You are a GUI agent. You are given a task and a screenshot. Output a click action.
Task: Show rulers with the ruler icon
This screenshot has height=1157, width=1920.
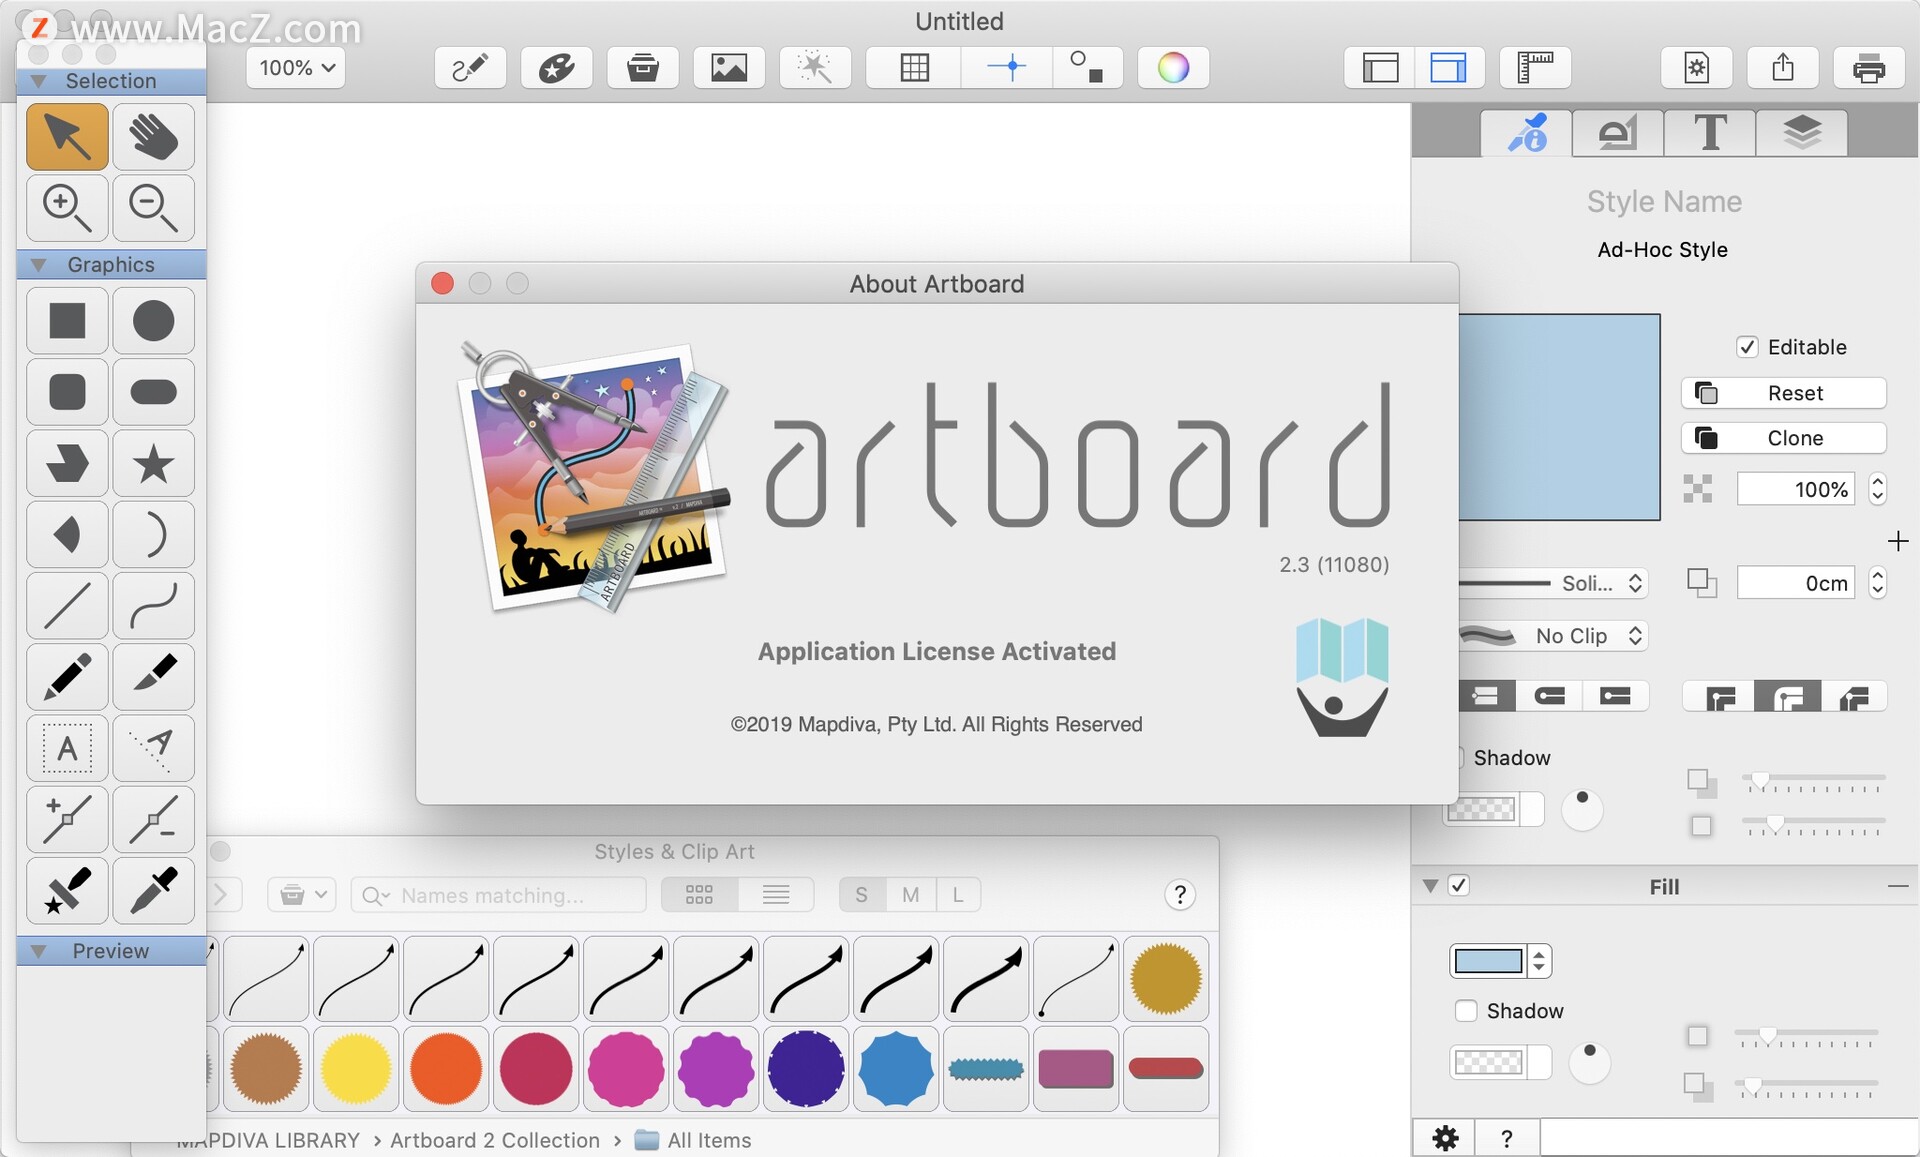[1535, 68]
